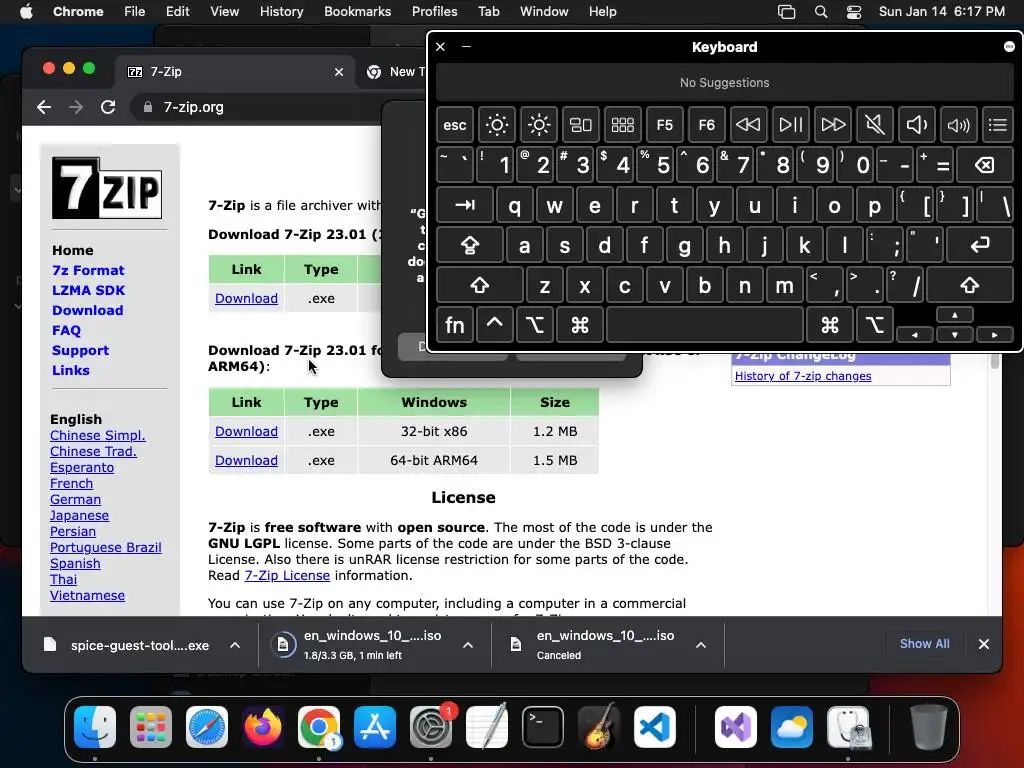
Task: Toggle left command key
Action: tap(579, 325)
